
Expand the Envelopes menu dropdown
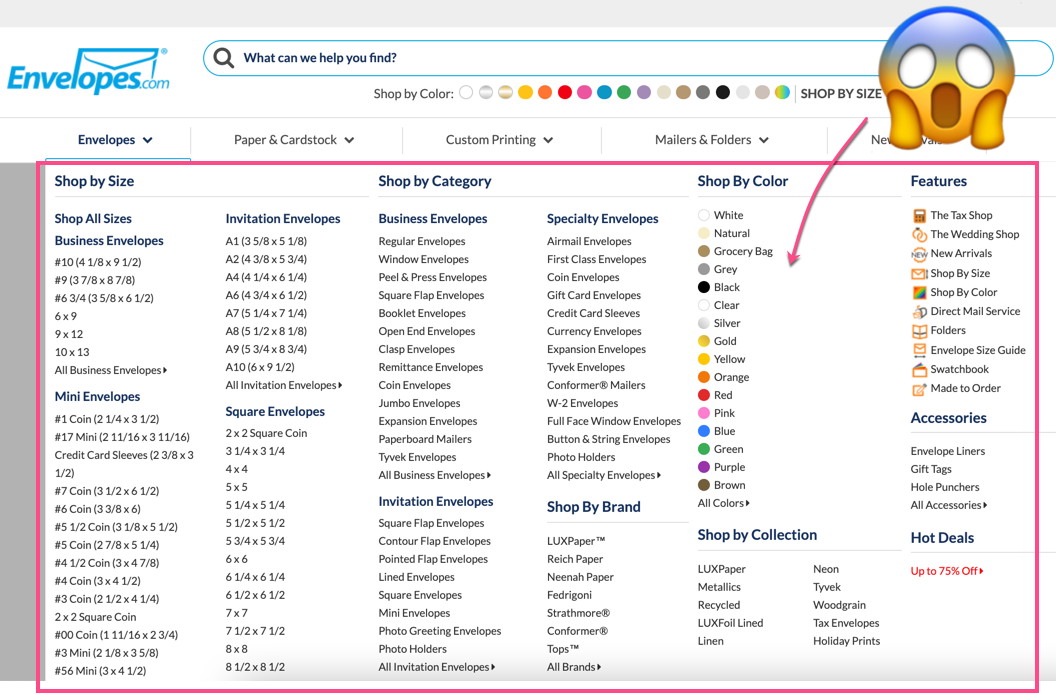point(115,140)
